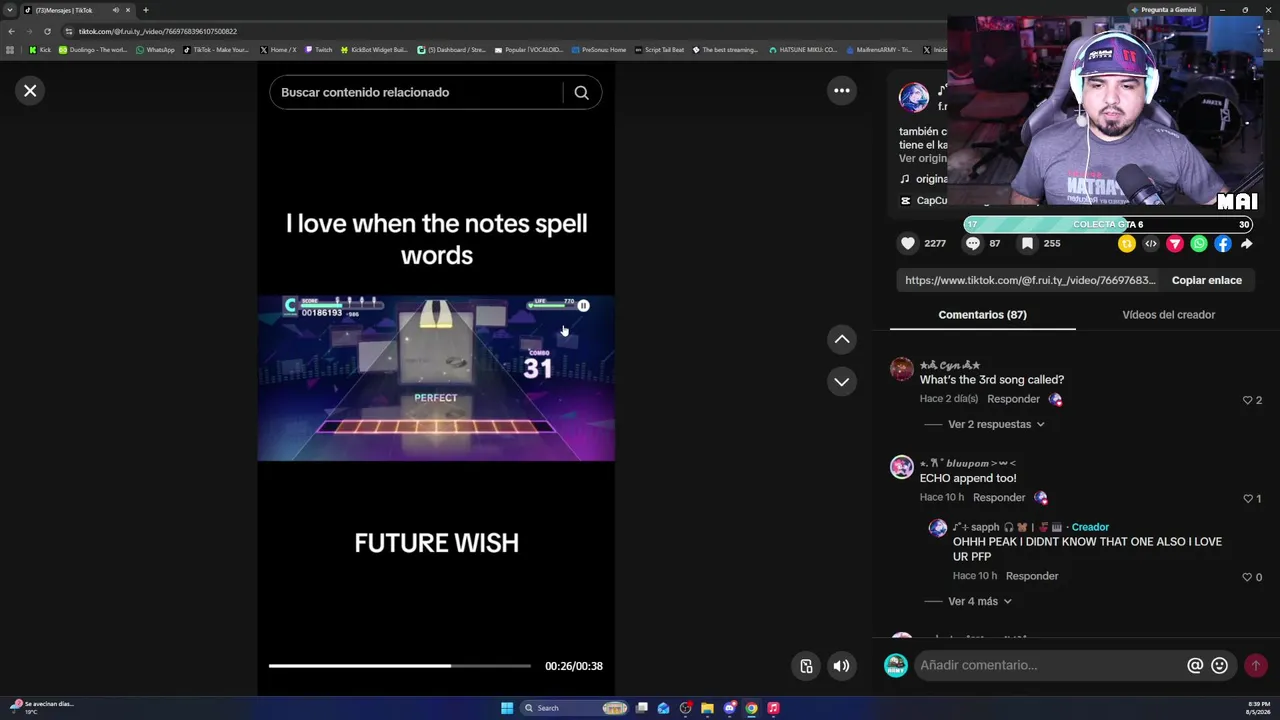Click the address bar URL

(158, 31)
